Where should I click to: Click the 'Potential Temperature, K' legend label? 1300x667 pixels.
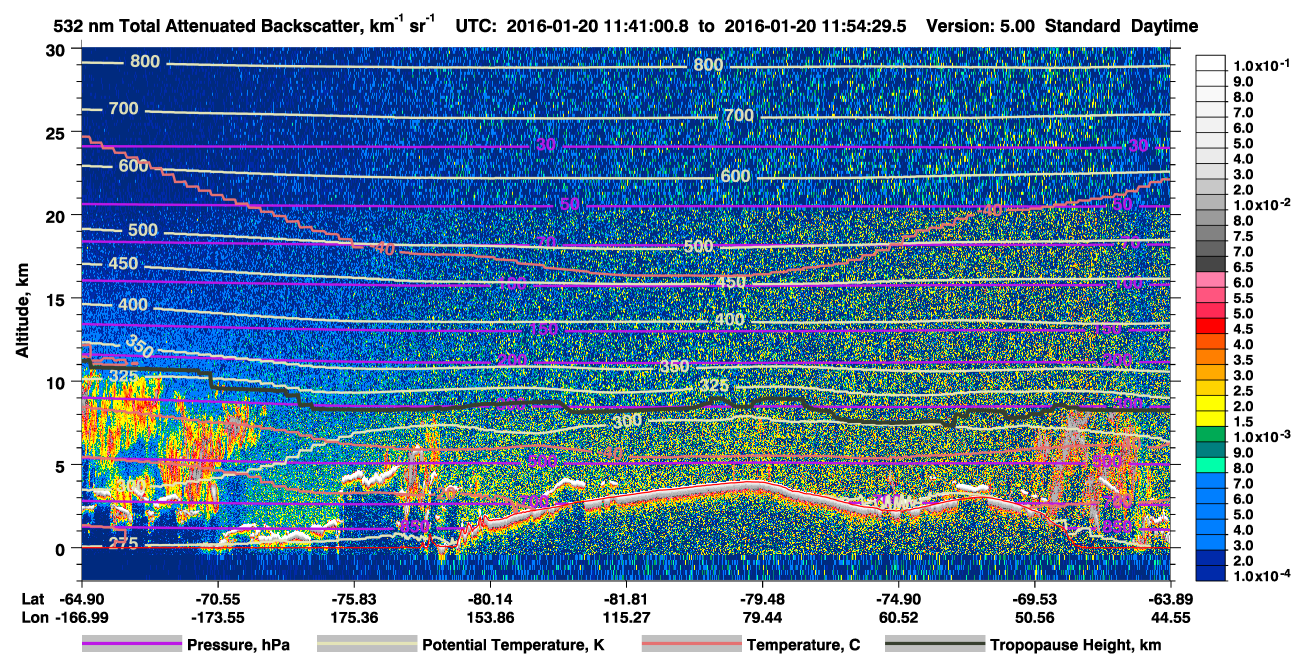point(511,645)
